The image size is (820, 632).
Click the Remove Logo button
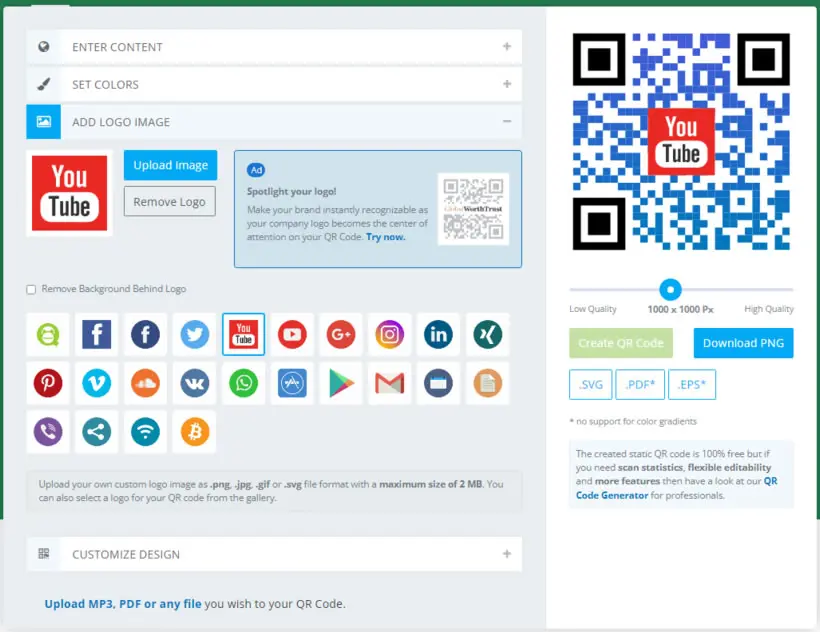coord(169,202)
